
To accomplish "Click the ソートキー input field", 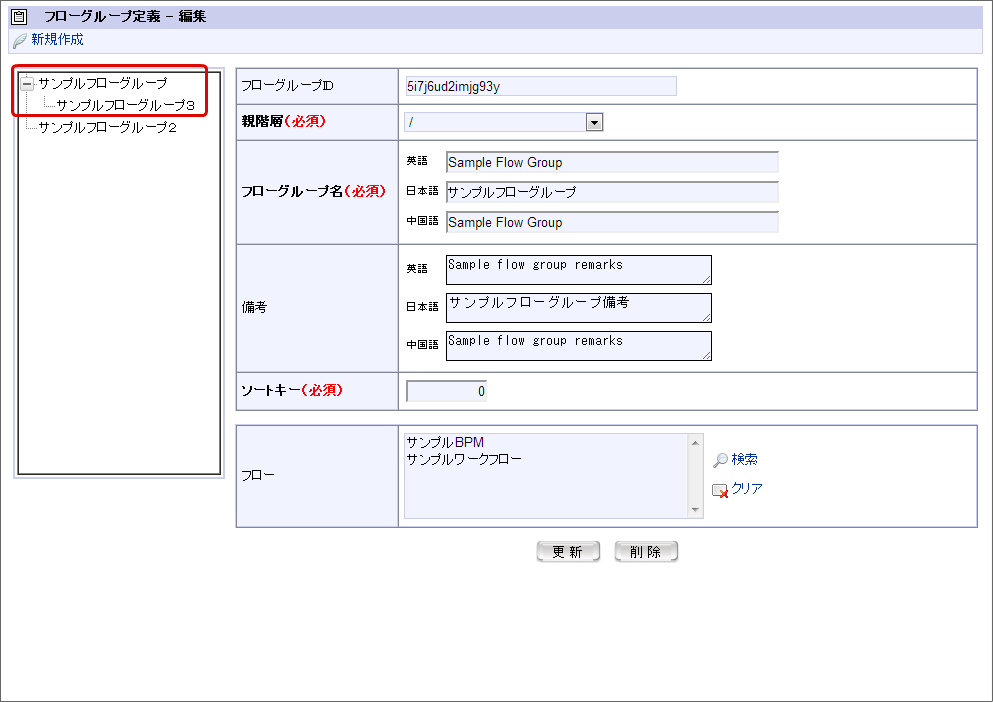I will coord(446,392).
